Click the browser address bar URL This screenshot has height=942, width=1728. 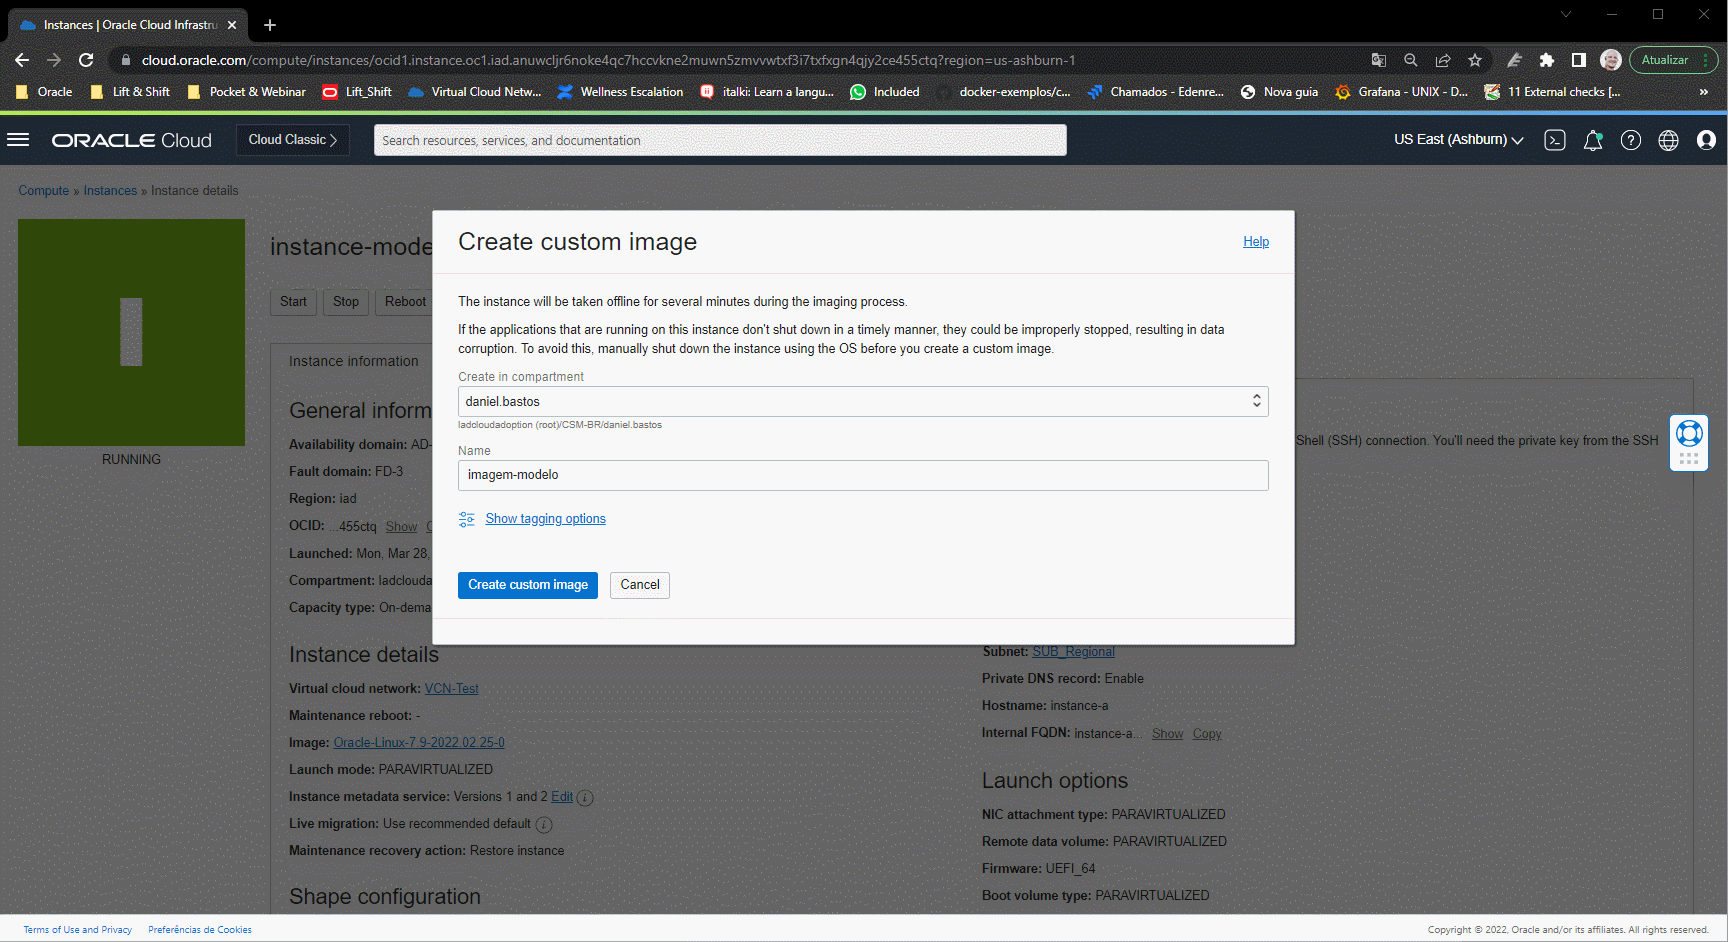[608, 60]
